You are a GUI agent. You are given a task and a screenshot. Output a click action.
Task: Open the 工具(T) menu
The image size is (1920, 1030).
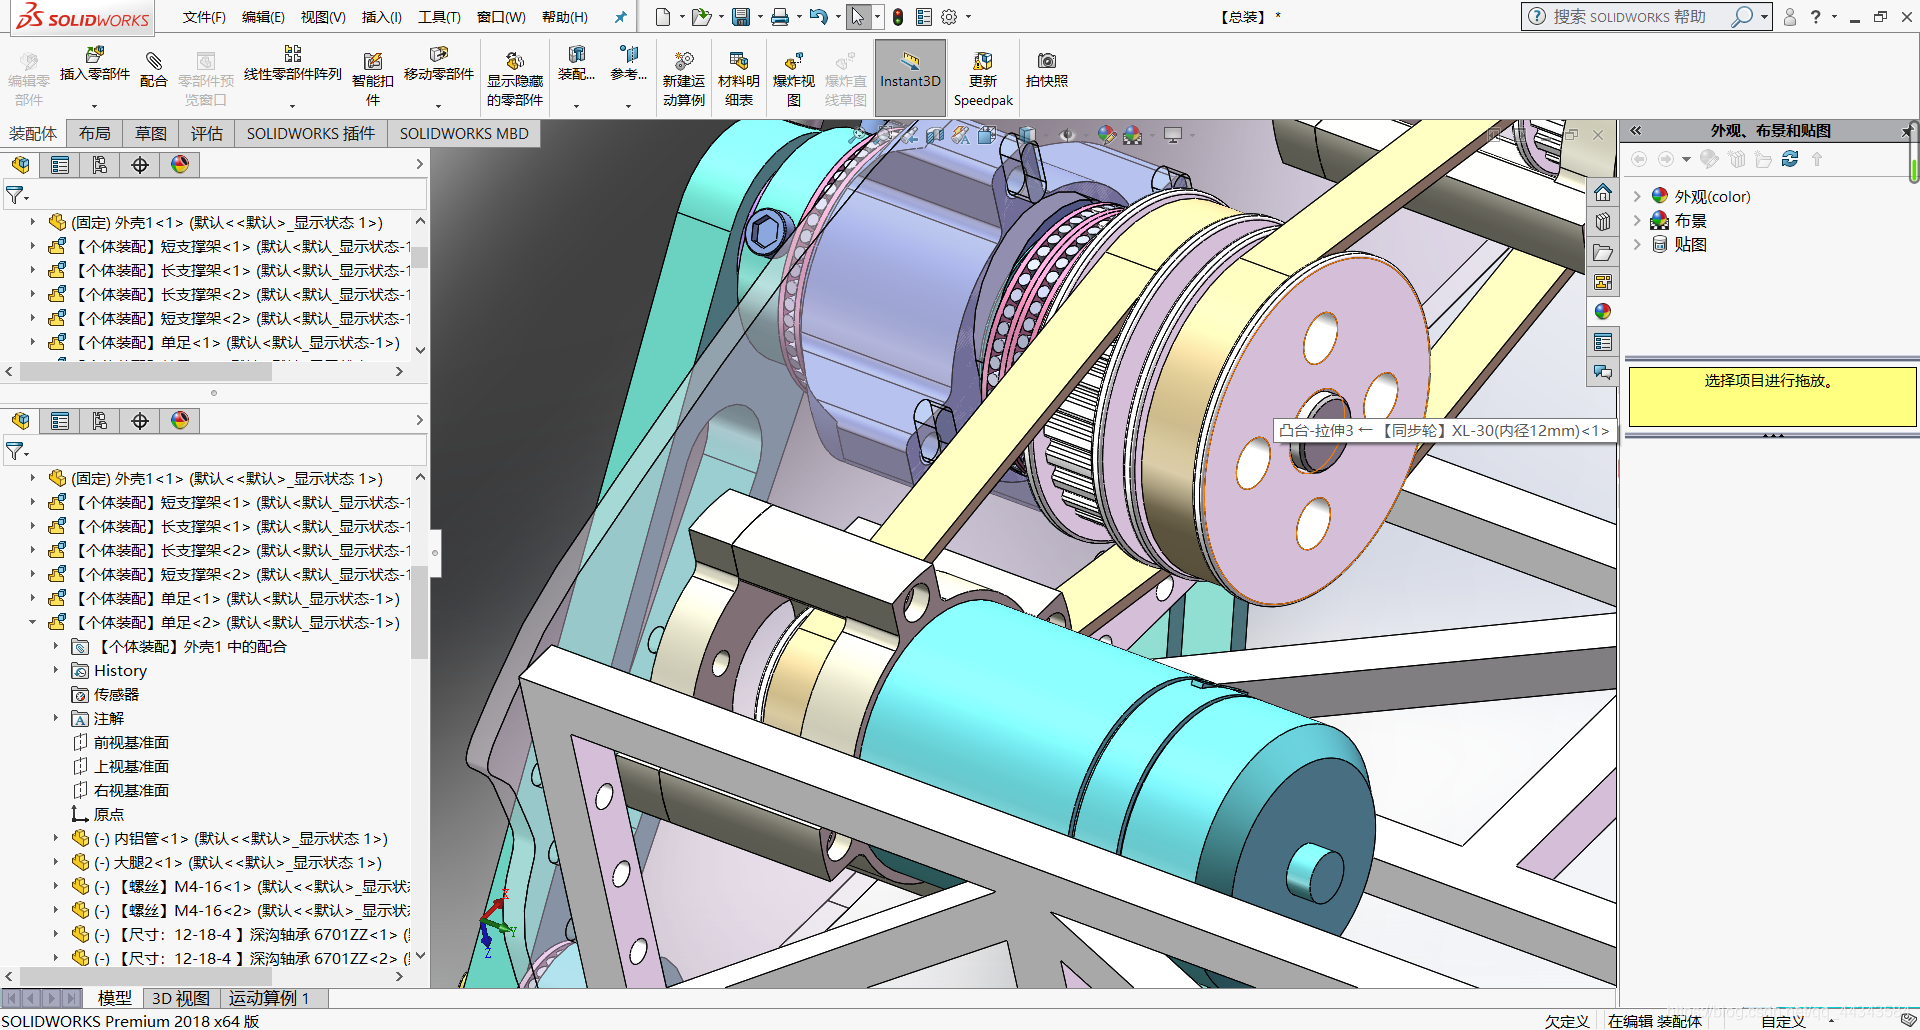coord(439,17)
